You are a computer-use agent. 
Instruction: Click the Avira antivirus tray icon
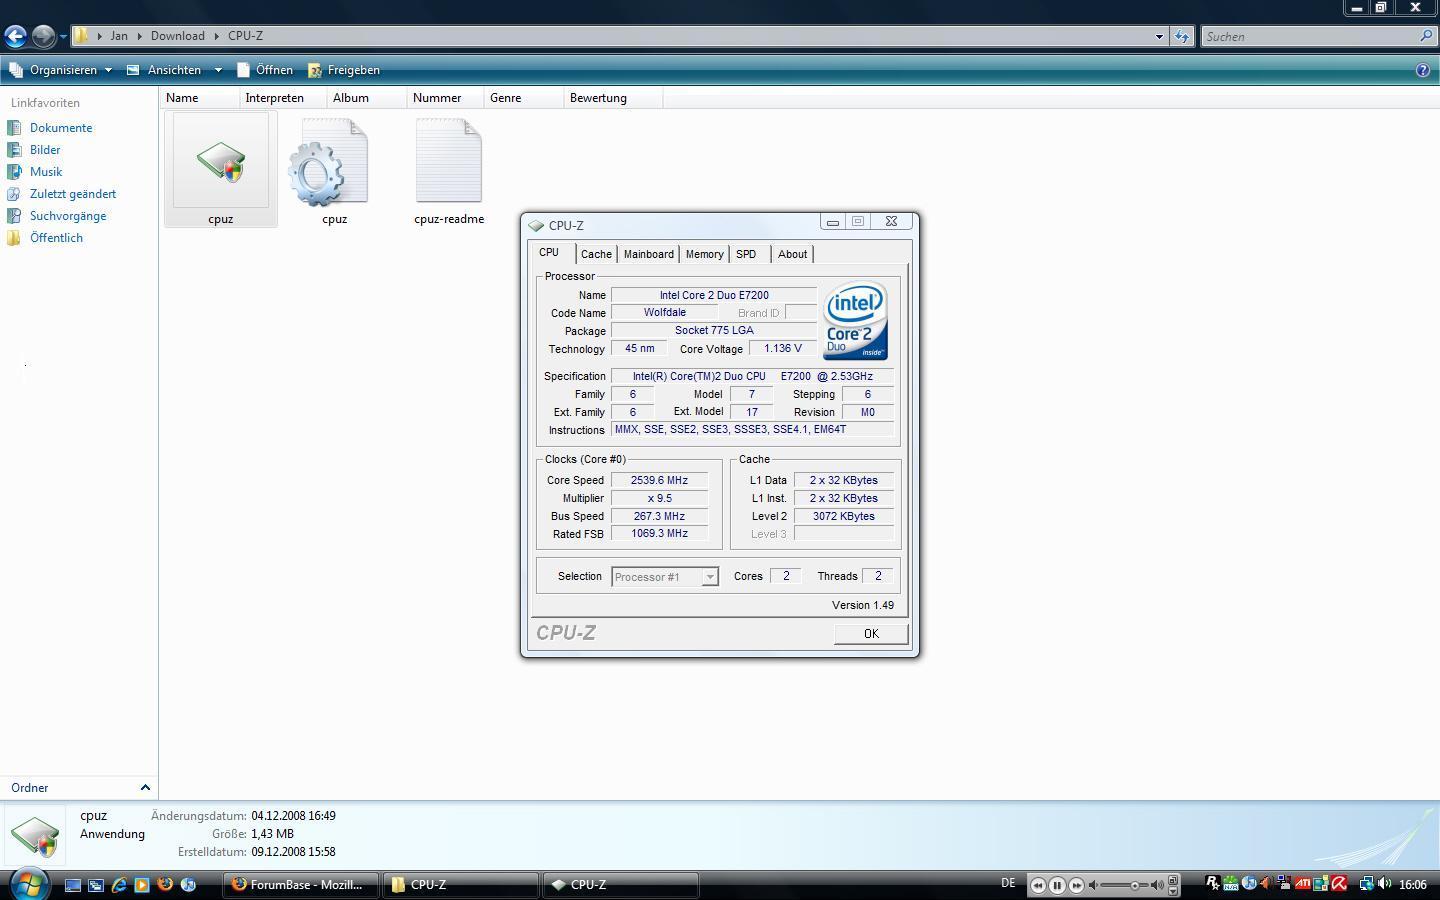pyautogui.click(x=1339, y=883)
